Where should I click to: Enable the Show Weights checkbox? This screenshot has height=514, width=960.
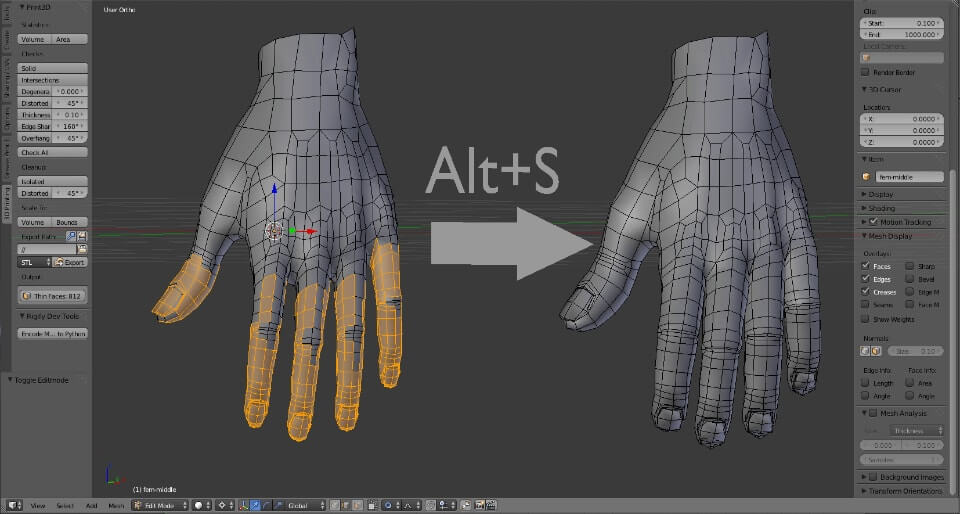point(866,319)
